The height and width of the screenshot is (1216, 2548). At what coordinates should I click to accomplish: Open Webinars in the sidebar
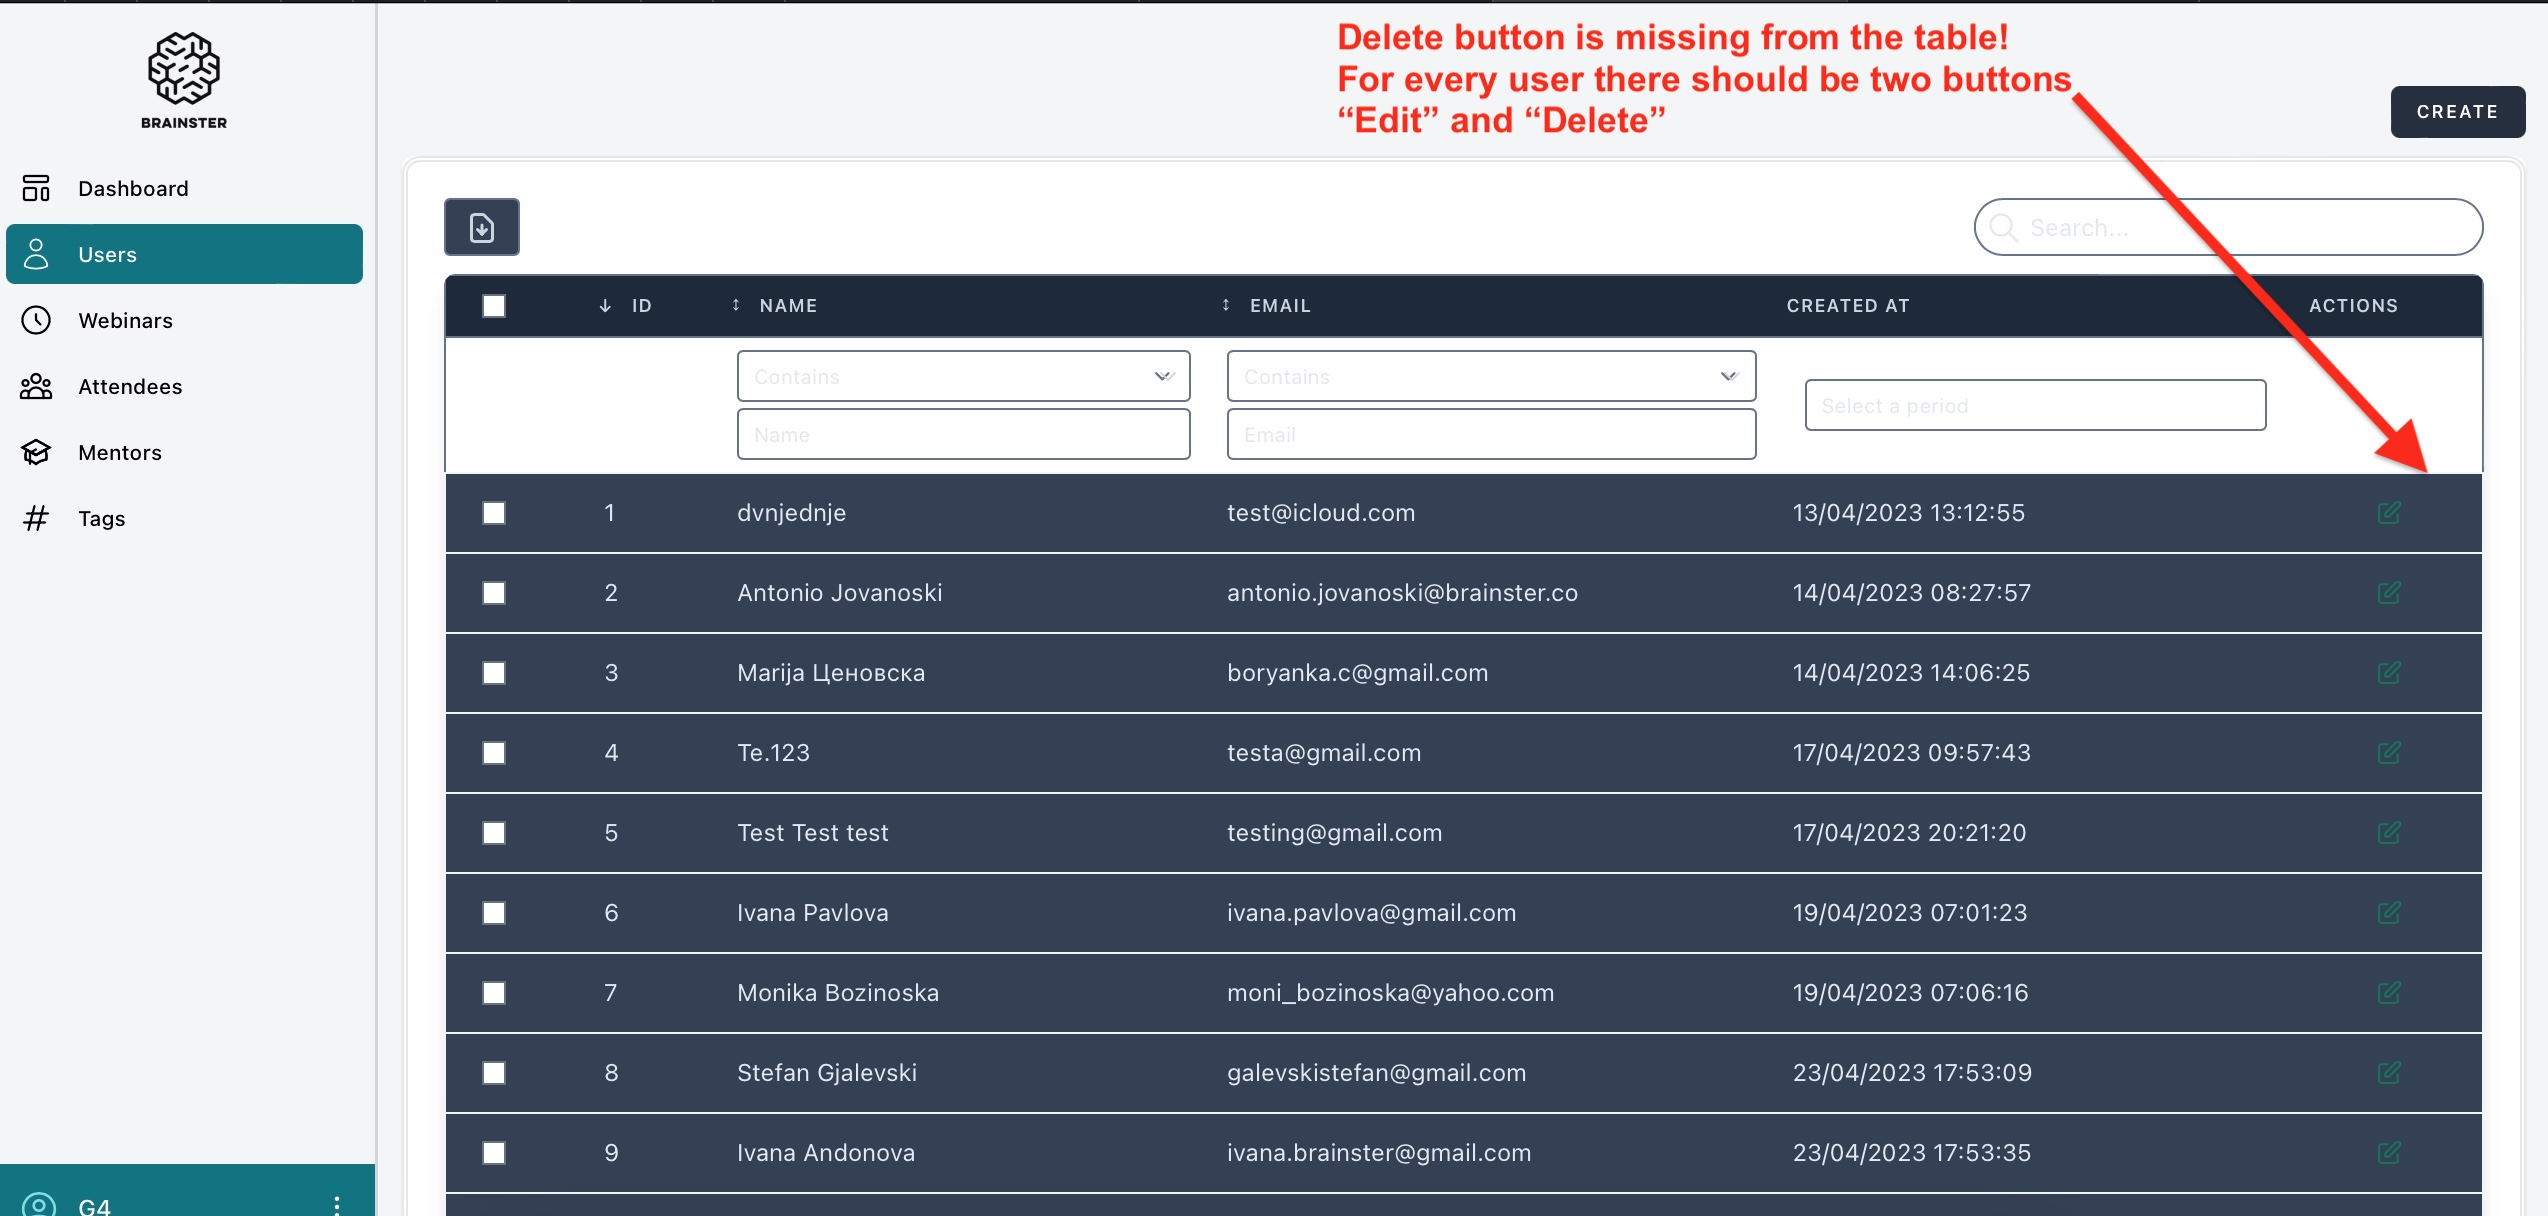126,321
